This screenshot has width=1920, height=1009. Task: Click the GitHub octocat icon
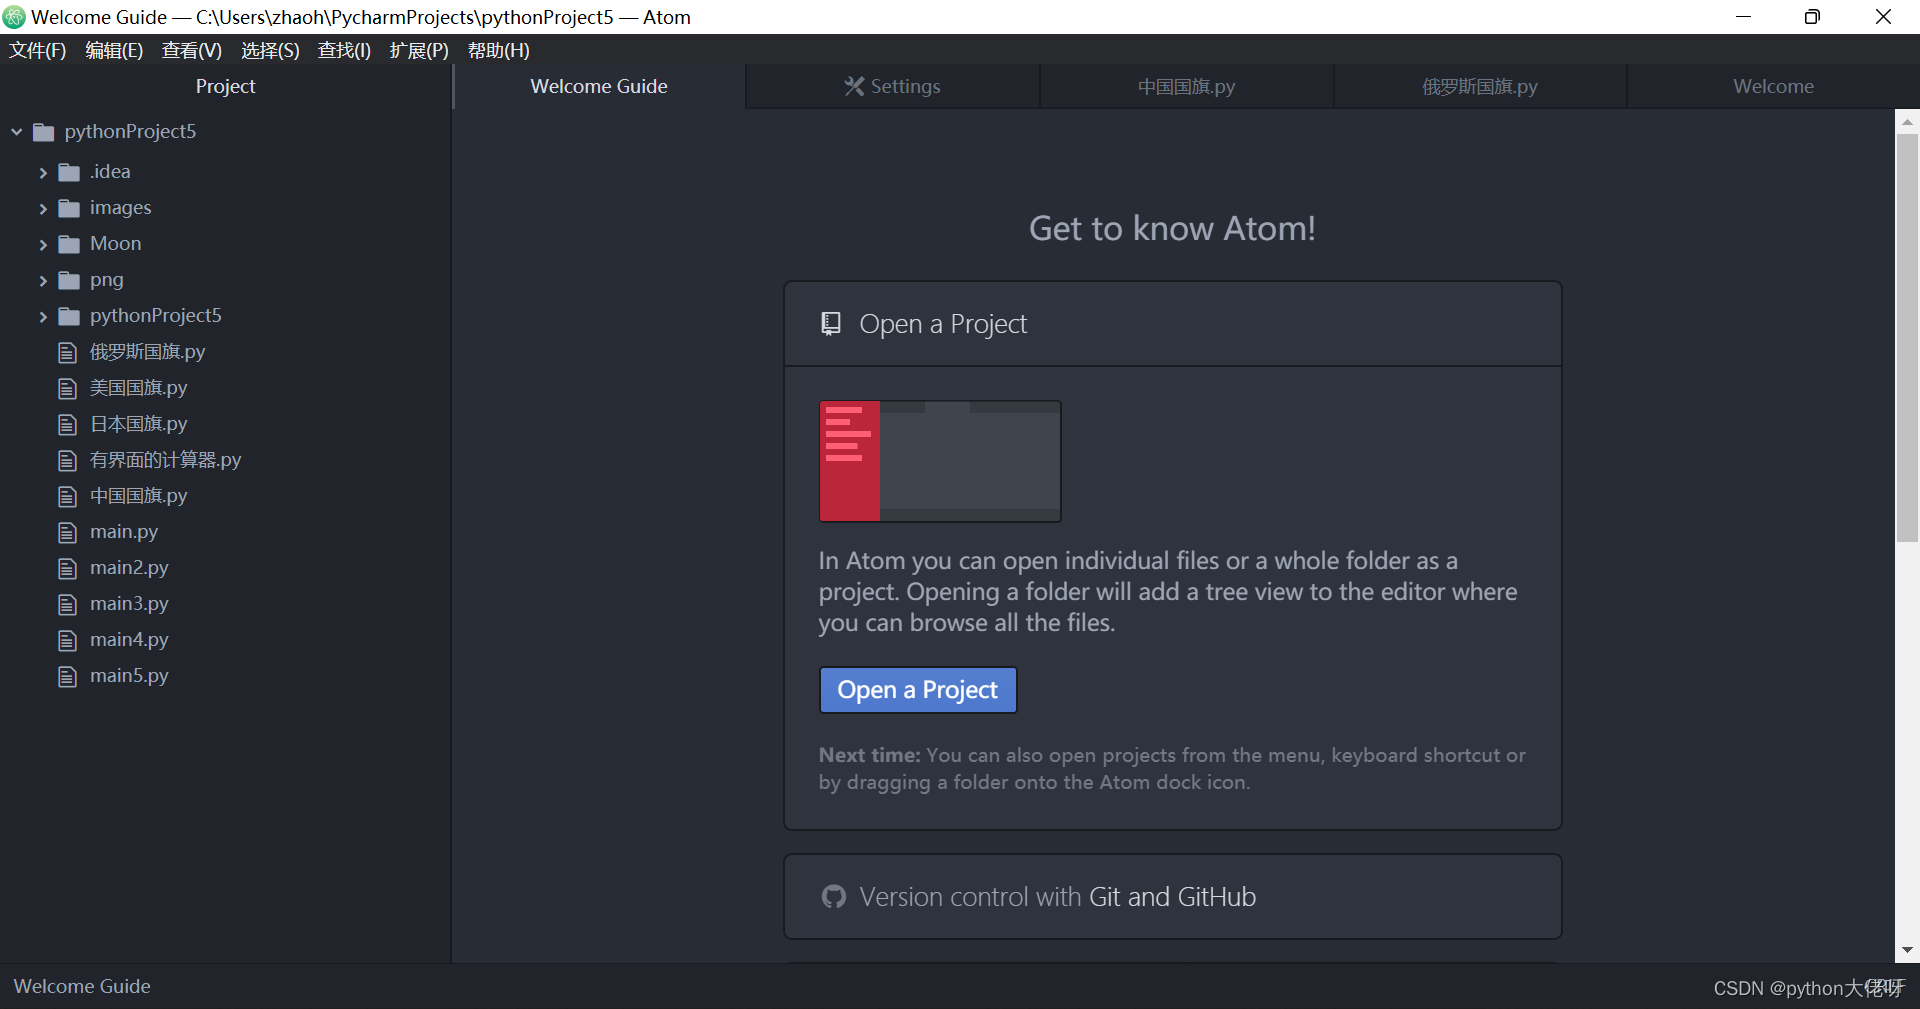coord(833,896)
